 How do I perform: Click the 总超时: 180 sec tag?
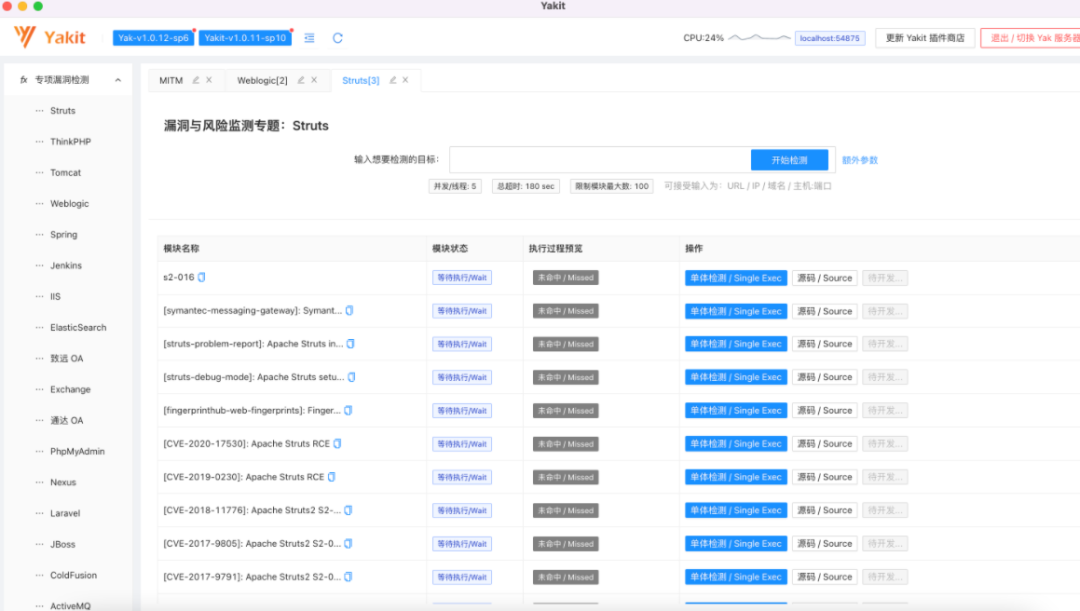tap(526, 186)
